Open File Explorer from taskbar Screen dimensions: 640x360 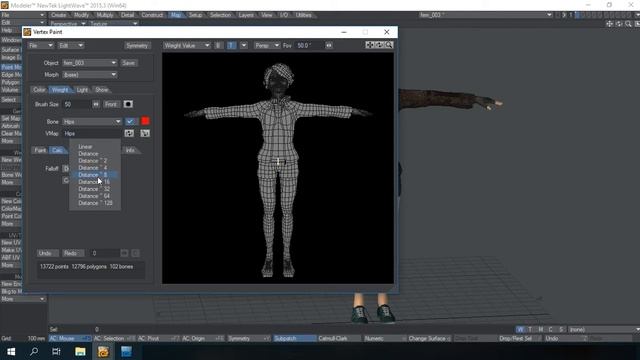(80, 351)
